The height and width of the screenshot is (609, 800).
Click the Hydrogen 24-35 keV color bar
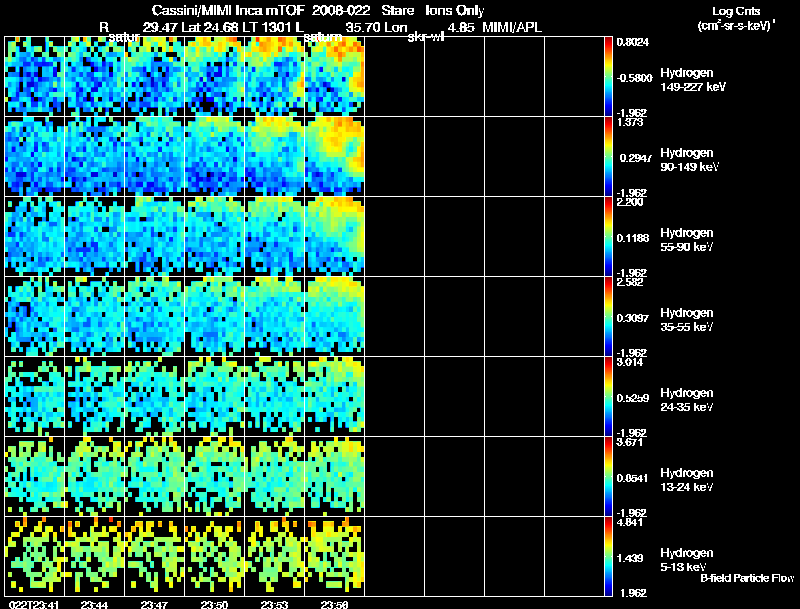point(608,397)
